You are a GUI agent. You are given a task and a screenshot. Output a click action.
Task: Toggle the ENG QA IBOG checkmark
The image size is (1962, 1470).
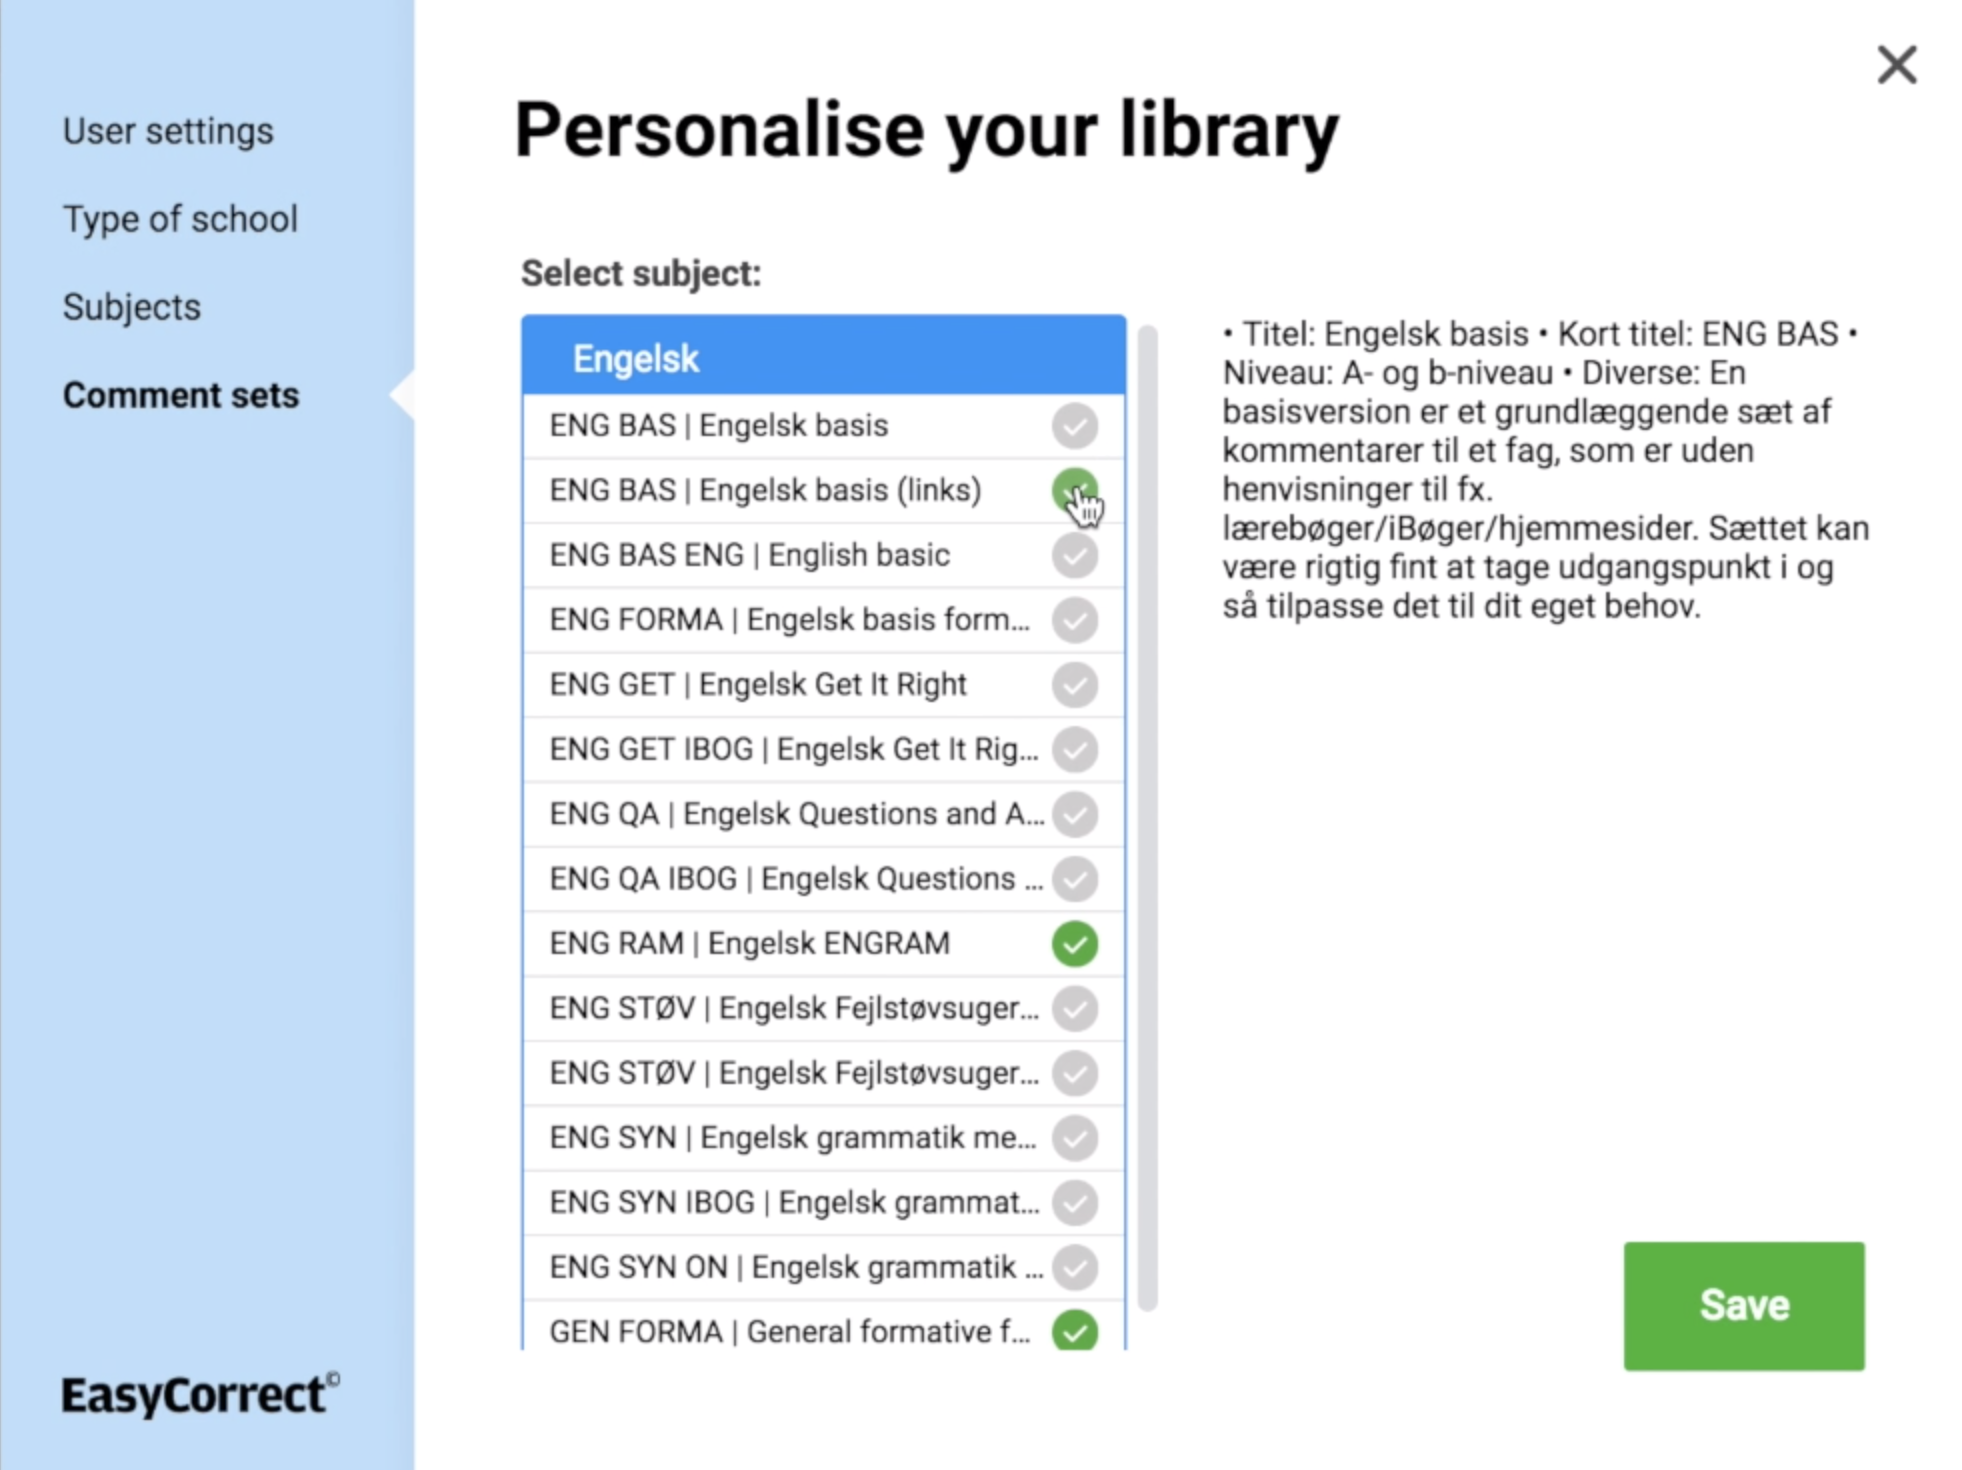1074,879
